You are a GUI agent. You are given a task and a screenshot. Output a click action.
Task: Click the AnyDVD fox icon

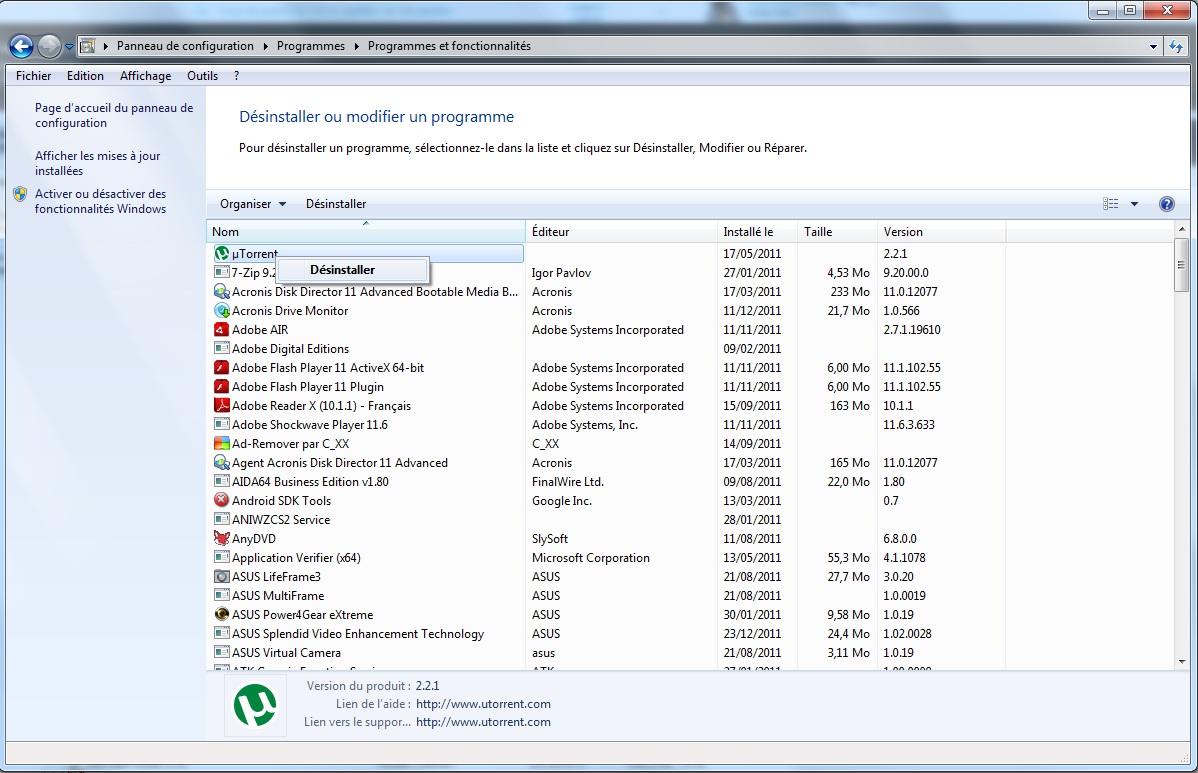click(222, 539)
